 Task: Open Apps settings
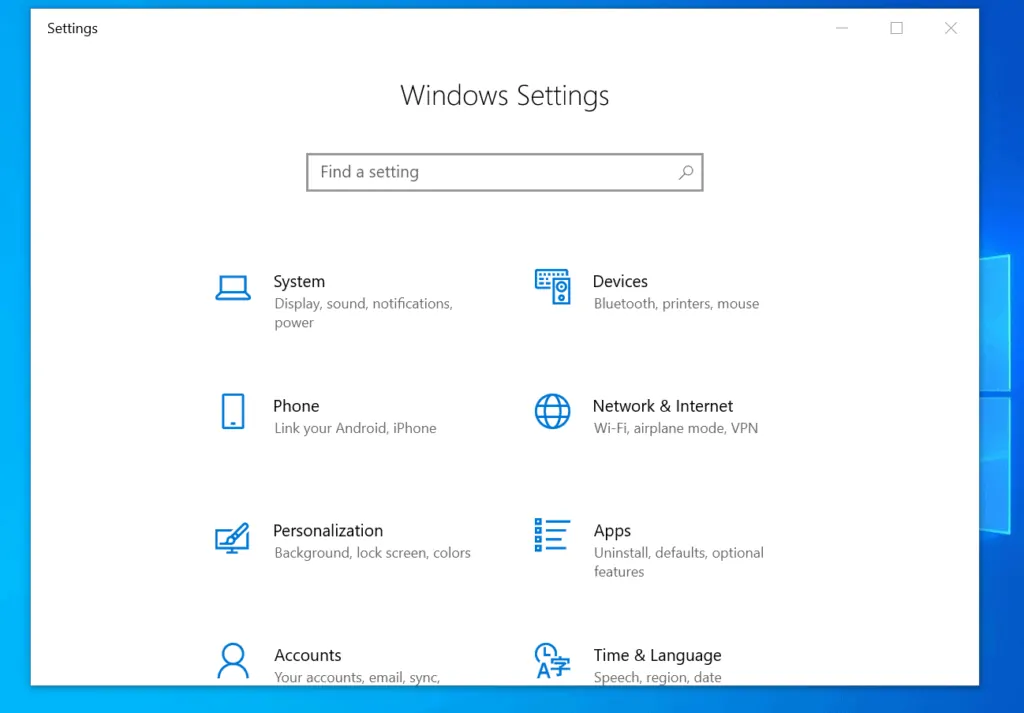pos(612,530)
